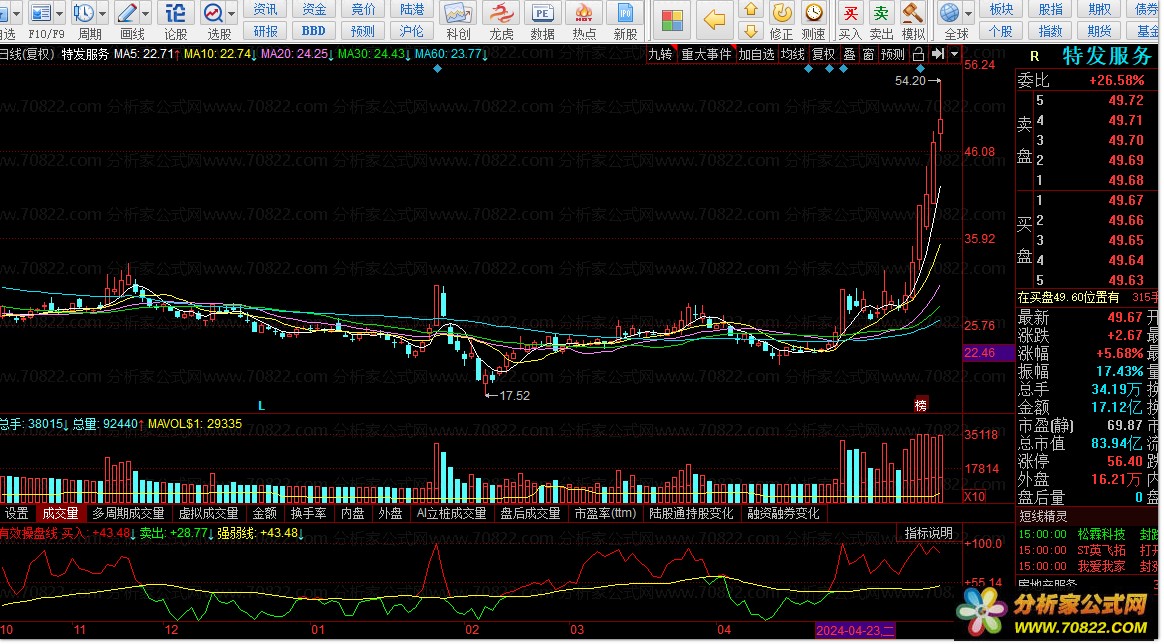Click the 竞价 auction button
The height and width of the screenshot is (644, 1164).
point(363,9)
